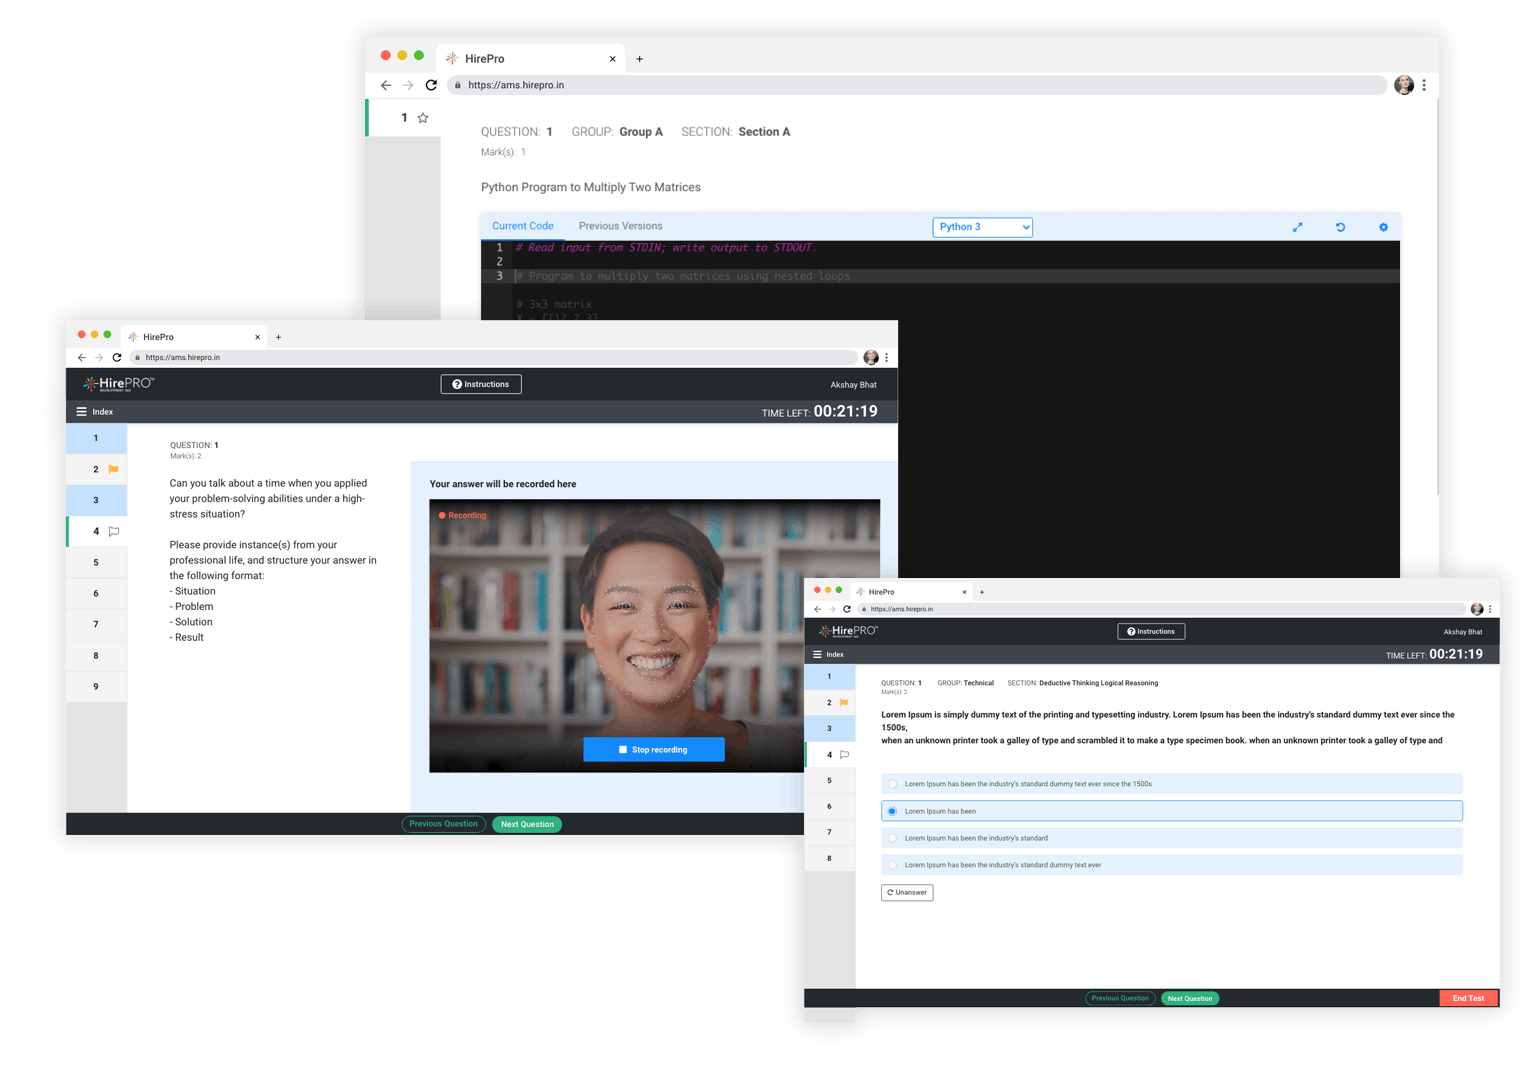Select option ending 'standard dummy text ever'

pos(1172,865)
